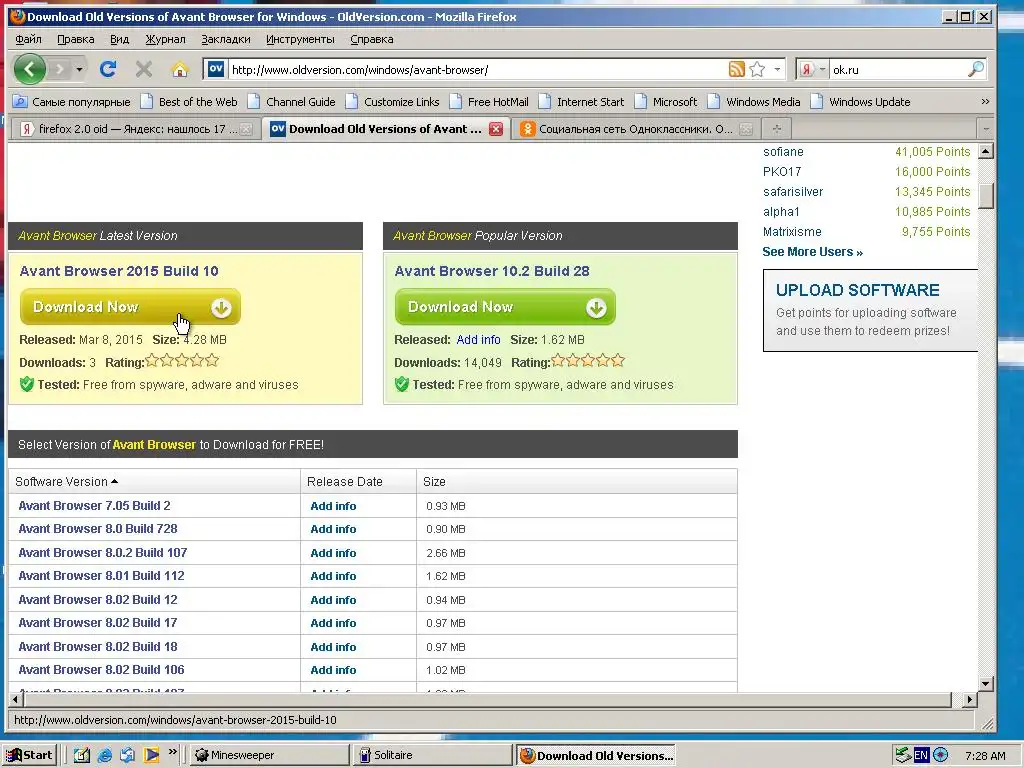This screenshot has width=1024, height=768.
Task: Open the Файл menu
Action: click(29, 39)
